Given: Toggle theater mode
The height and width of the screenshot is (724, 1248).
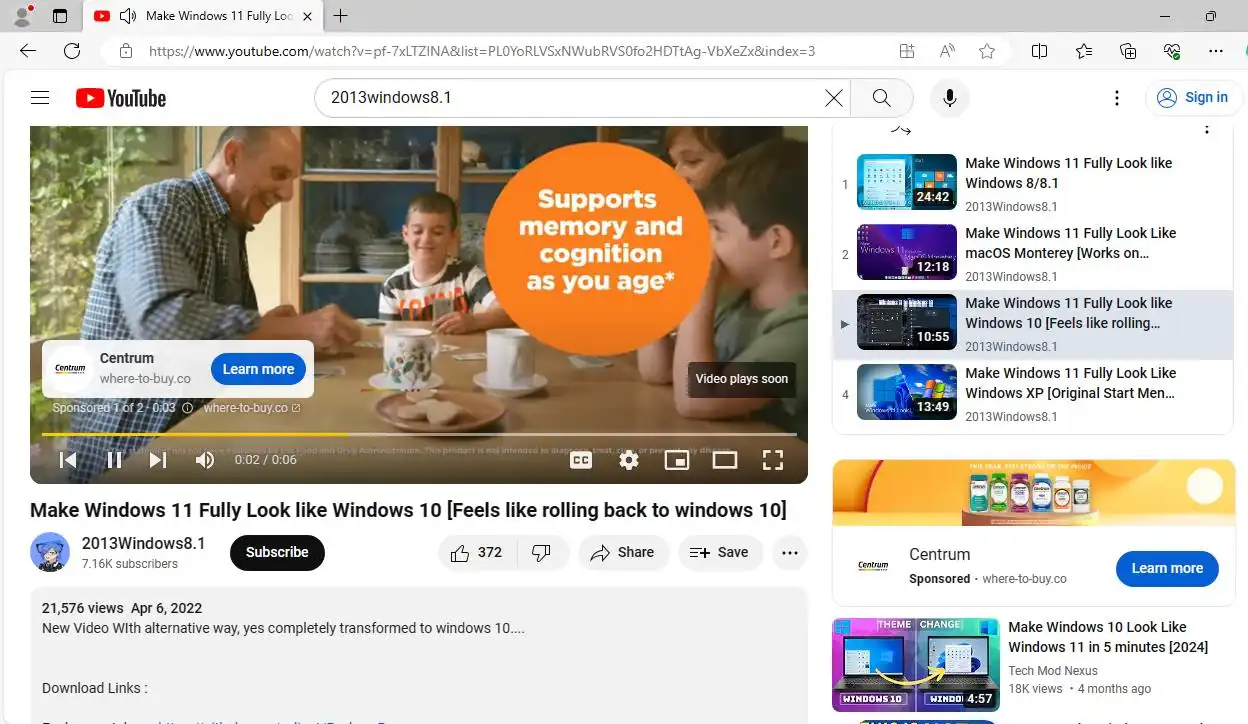Looking at the screenshot, I should pos(725,460).
